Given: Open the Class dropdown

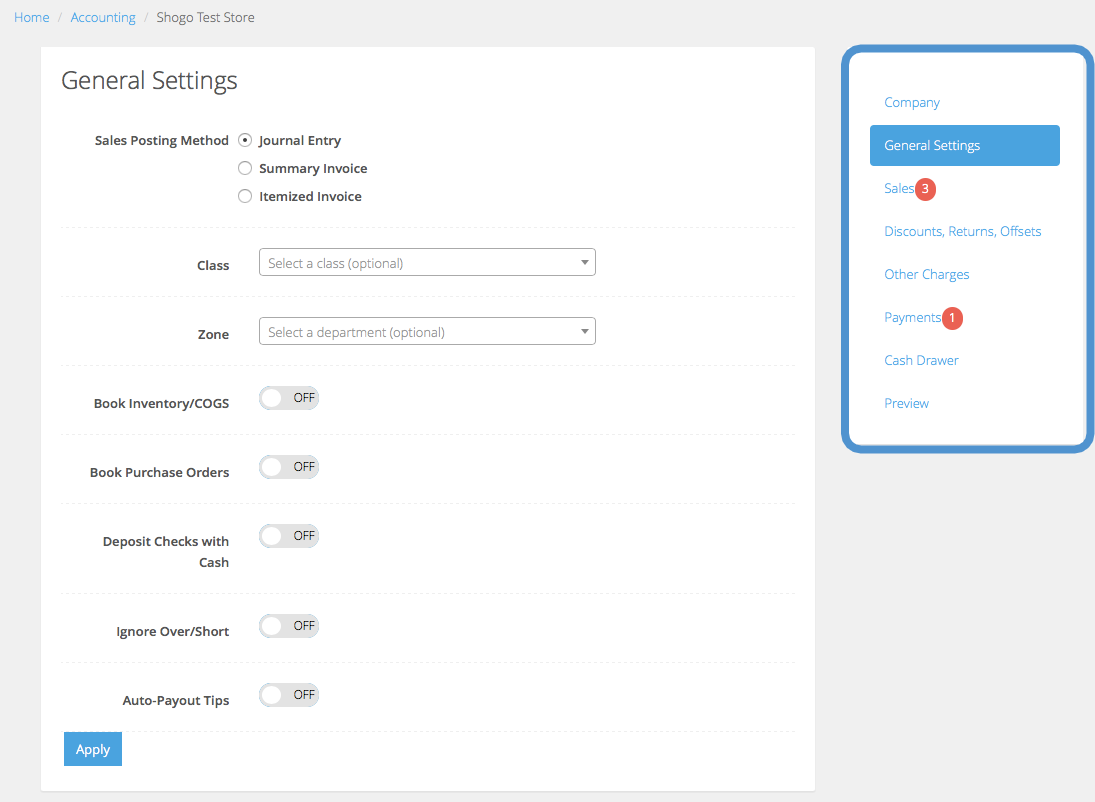Looking at the screenshot, I should click(x=427, y=263).
